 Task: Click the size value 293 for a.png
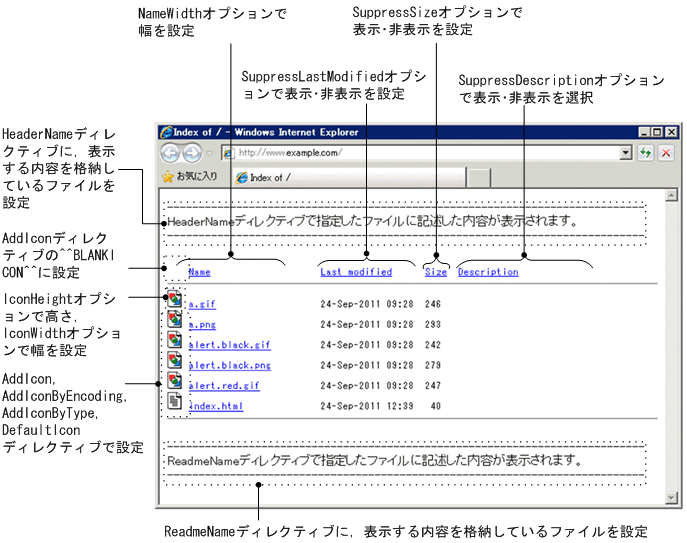[x=432, y=325]
